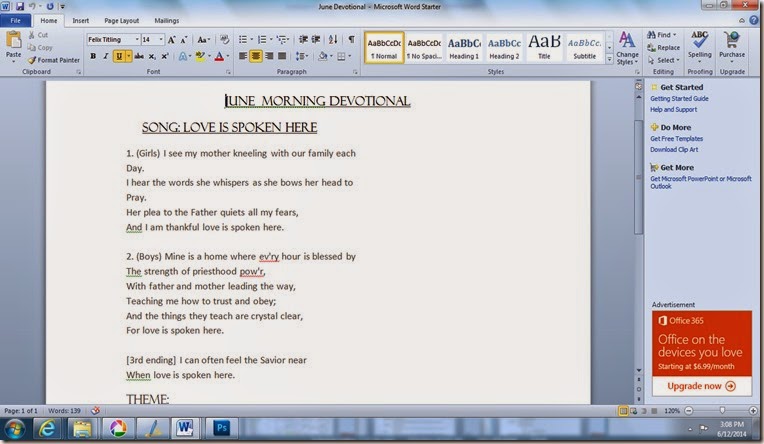Screen dimensions: 764x444
Task: Open the Help and Support link
Action: point(673,110)
